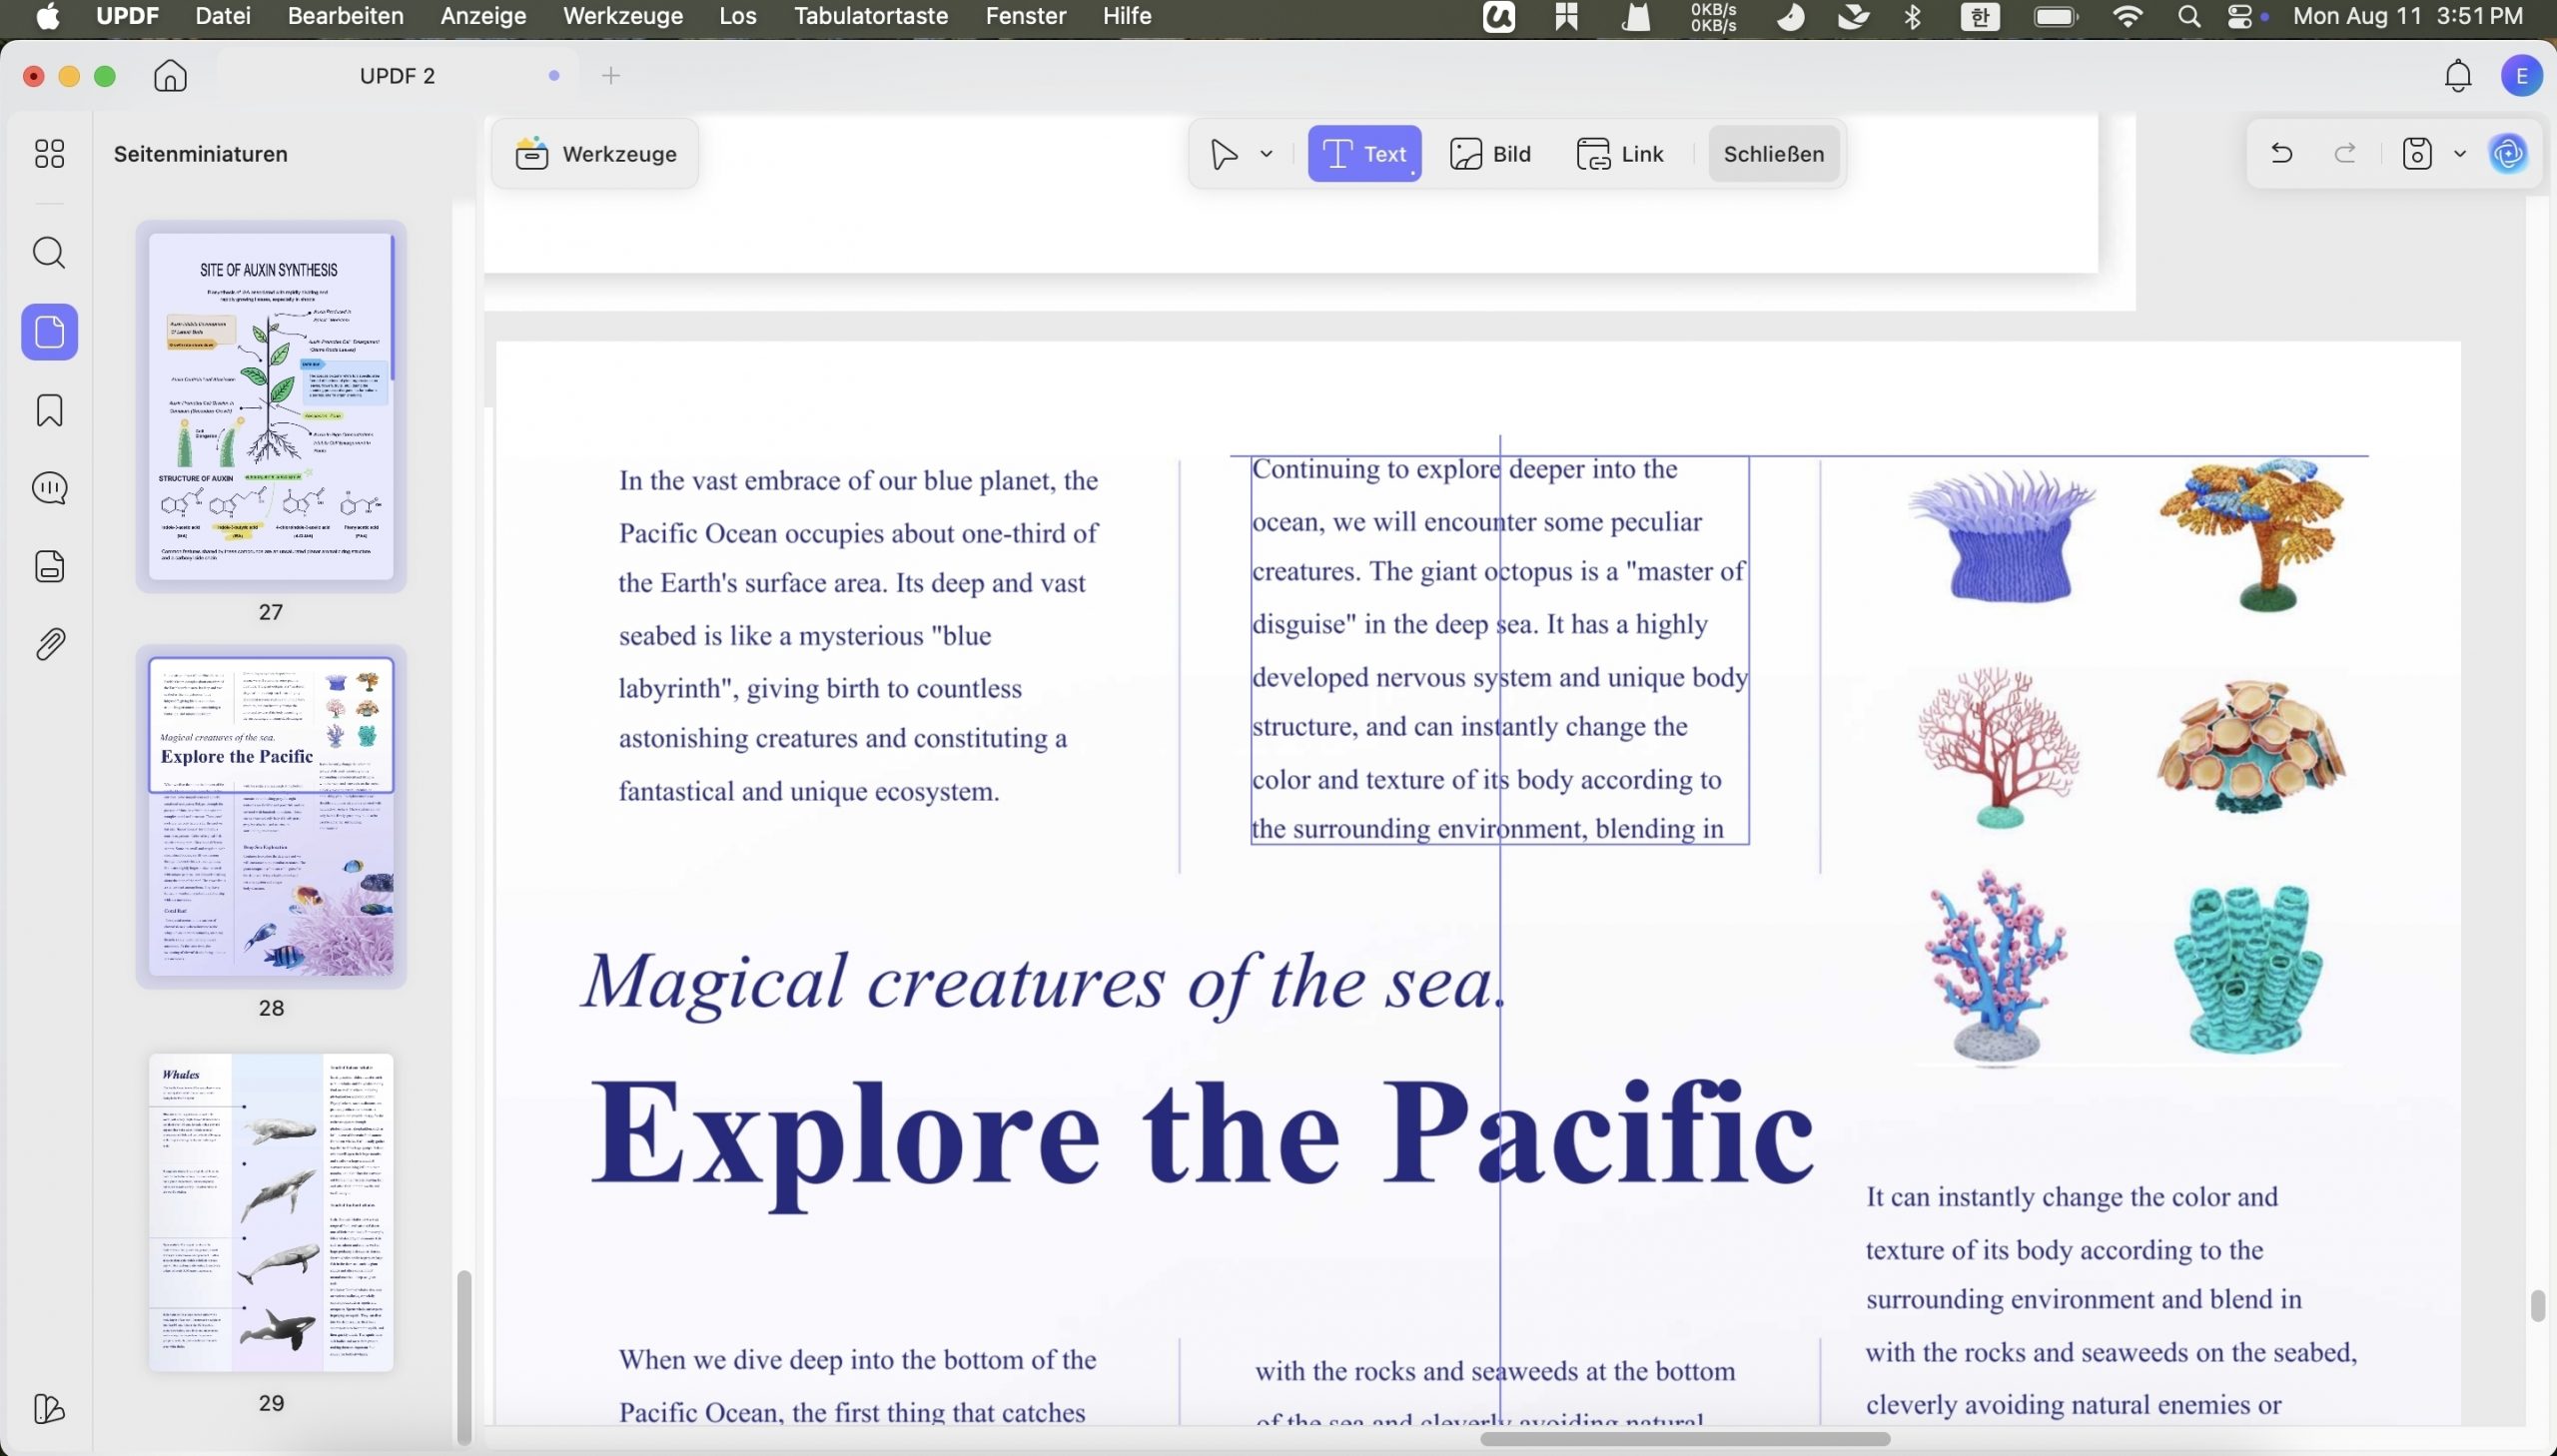Open notifications bell icon
The image size is (2557, 1456).
coord(2458,76)
